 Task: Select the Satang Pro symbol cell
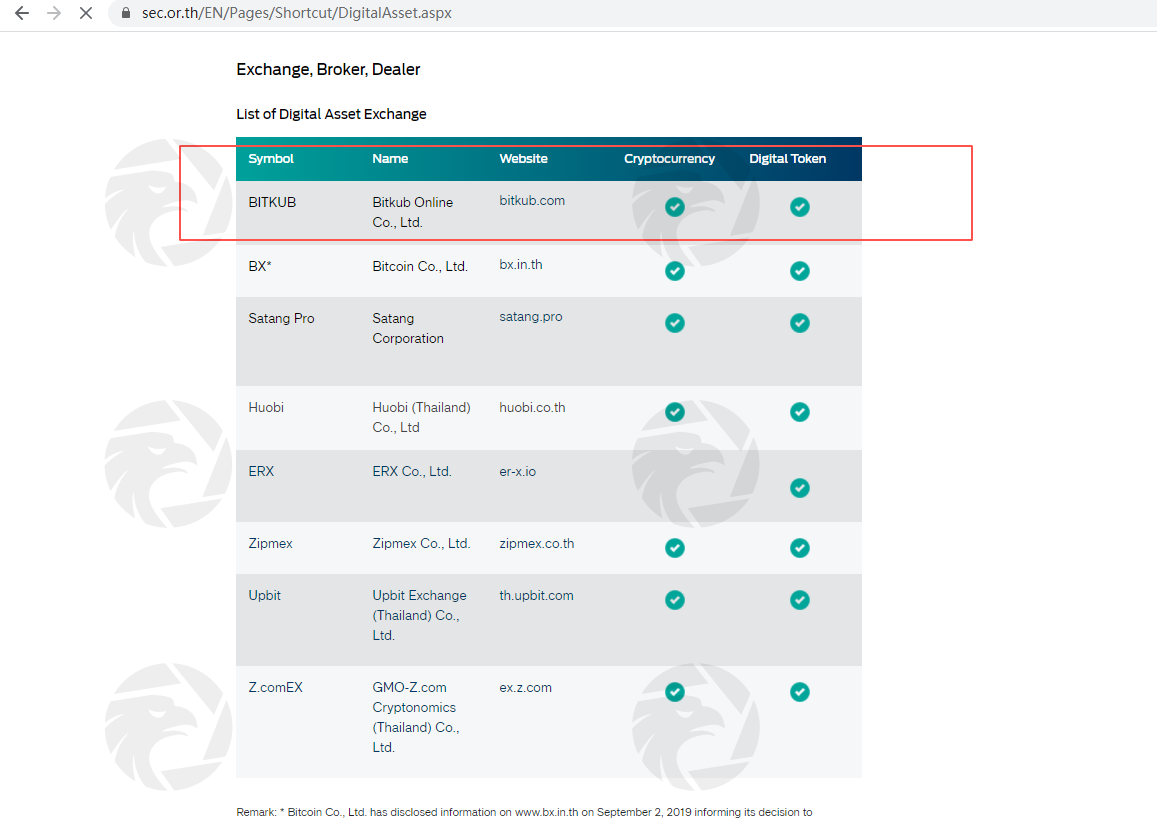[281, 319]
